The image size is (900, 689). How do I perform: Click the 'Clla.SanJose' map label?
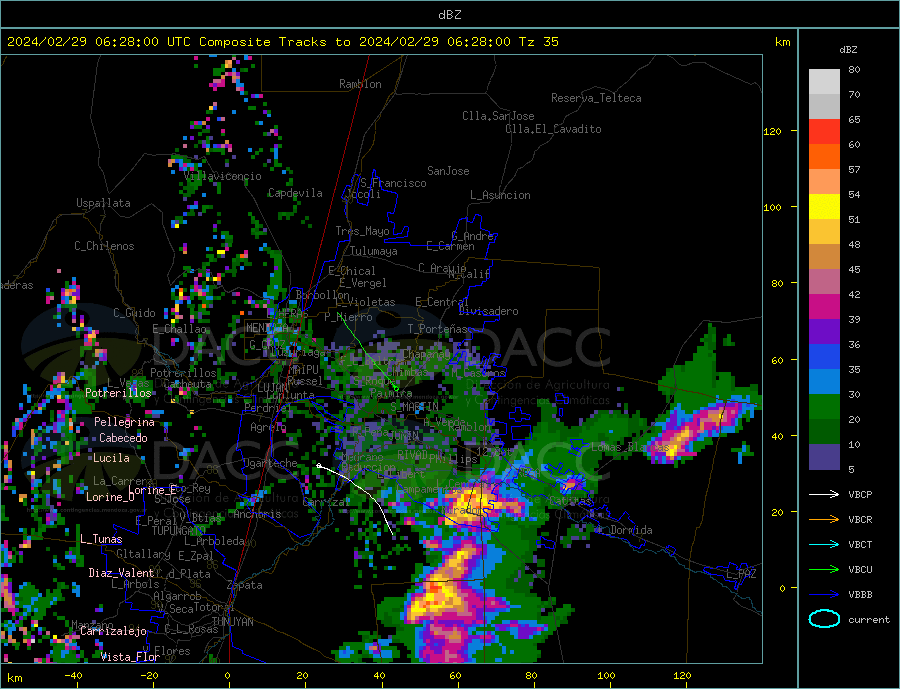point(498,116)
